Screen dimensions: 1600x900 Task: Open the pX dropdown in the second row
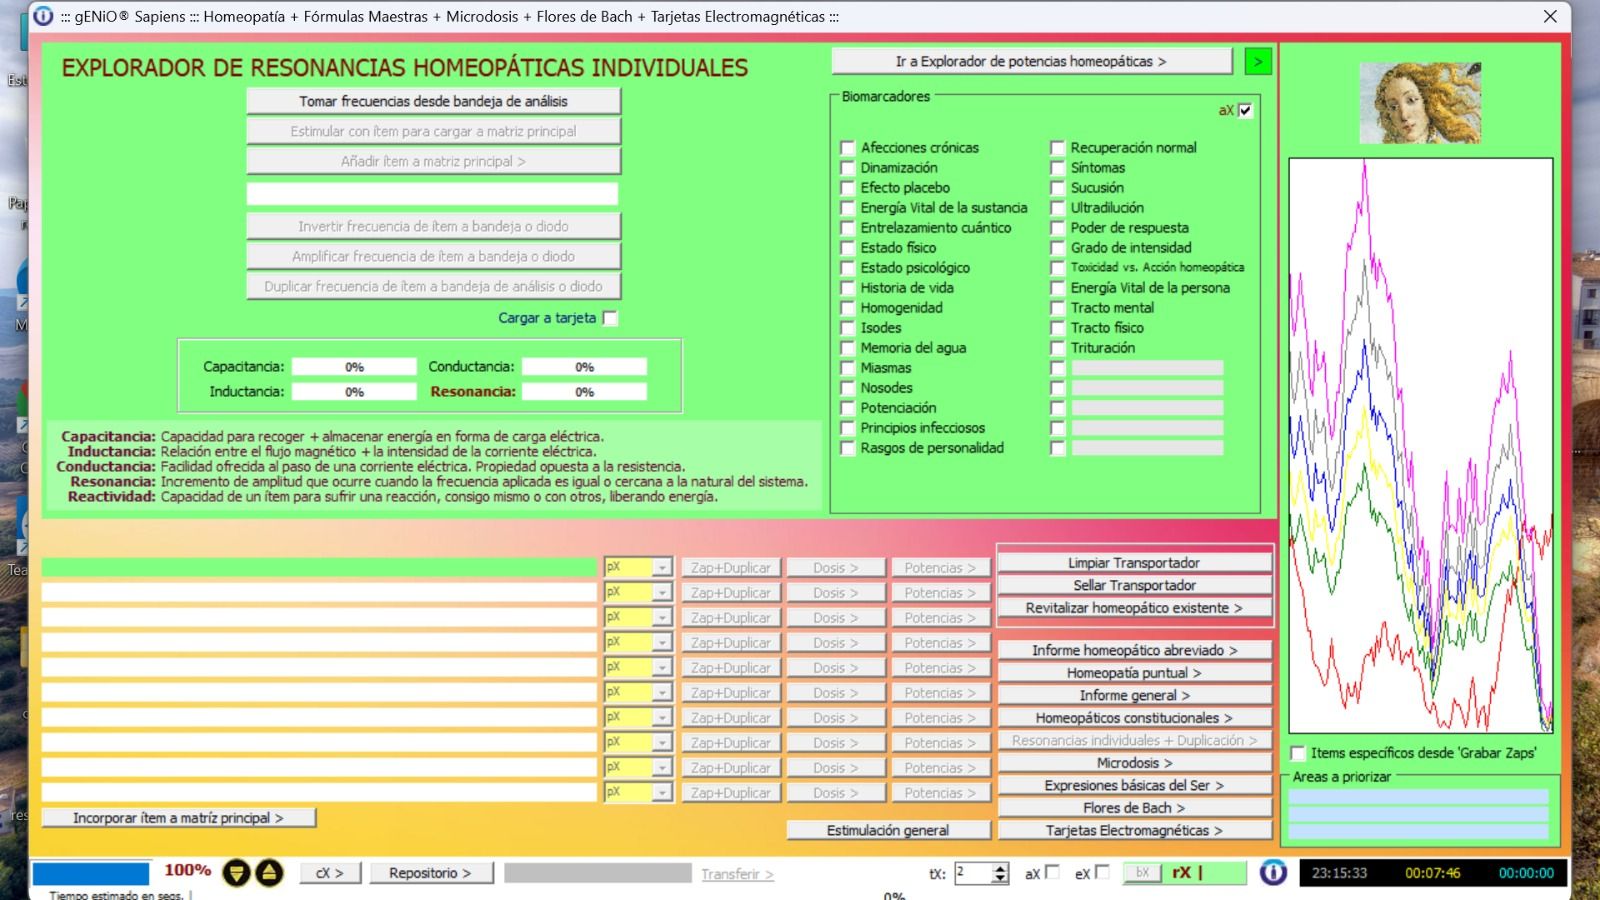pyautogui.click(x=661, y=593)
